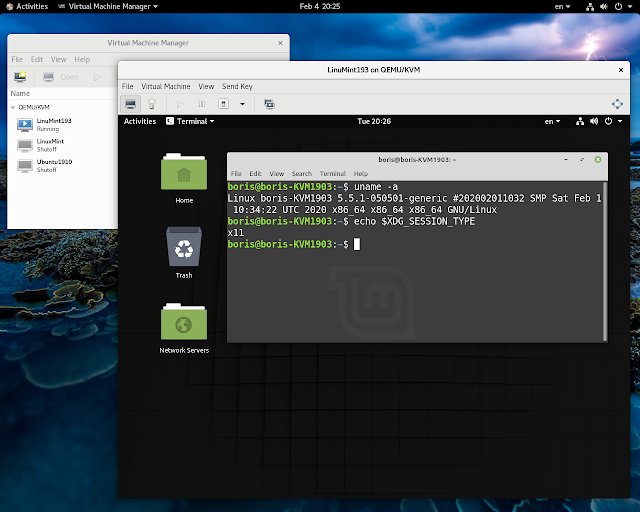Screen dimensions: 640x512
Task: Open Help menu in Virtual Machine Manager window
Action: tap(82, 60)
